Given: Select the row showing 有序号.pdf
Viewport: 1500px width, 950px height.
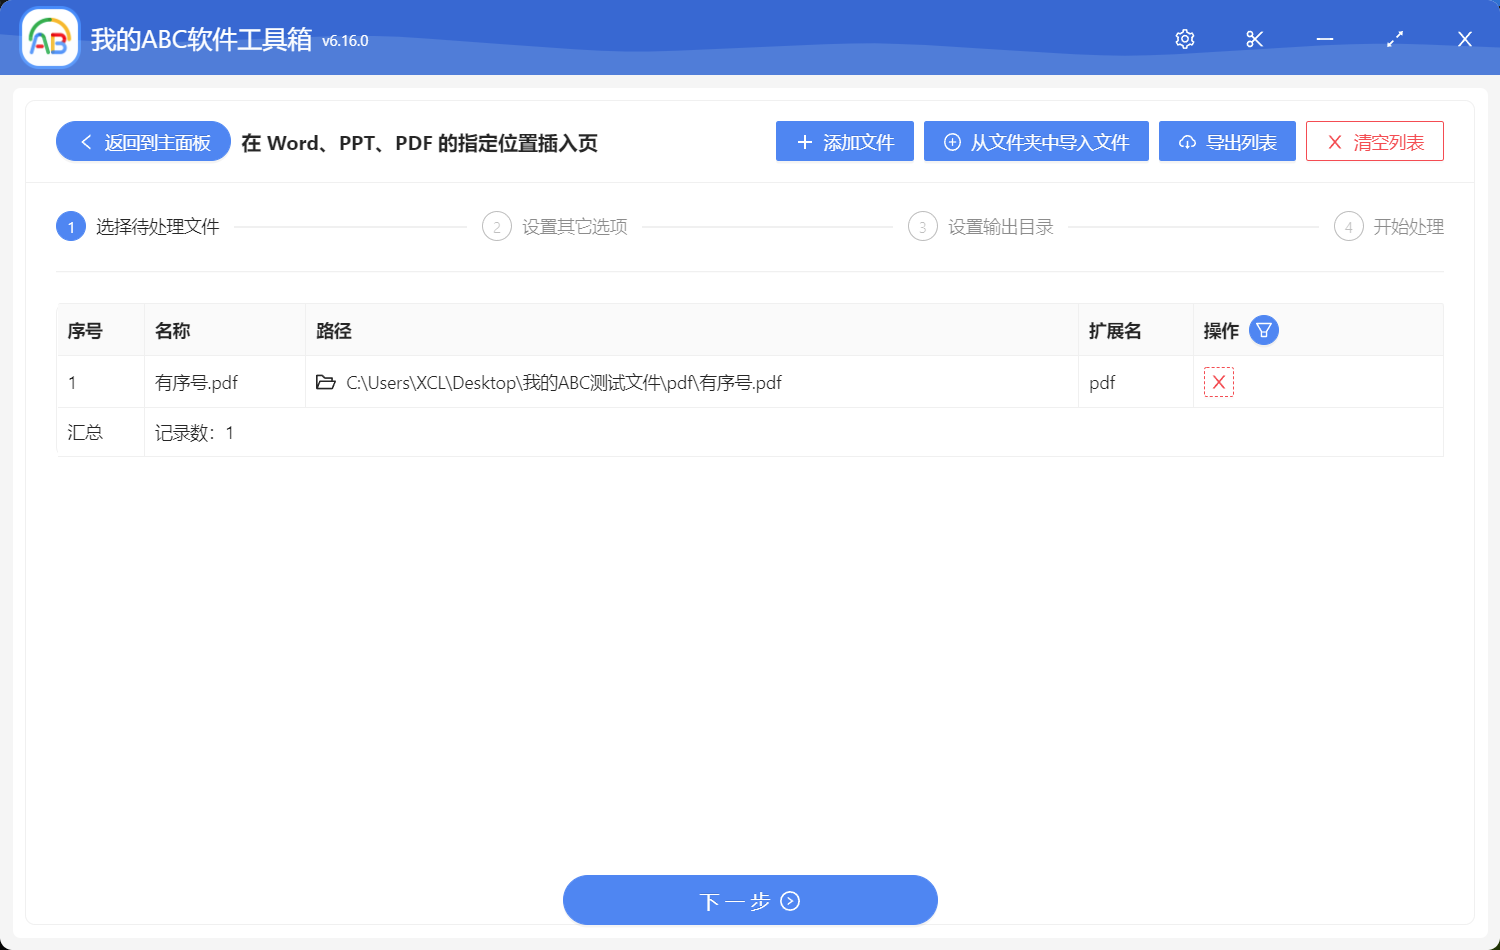Looking at the screenshot, I should [197, 382].
